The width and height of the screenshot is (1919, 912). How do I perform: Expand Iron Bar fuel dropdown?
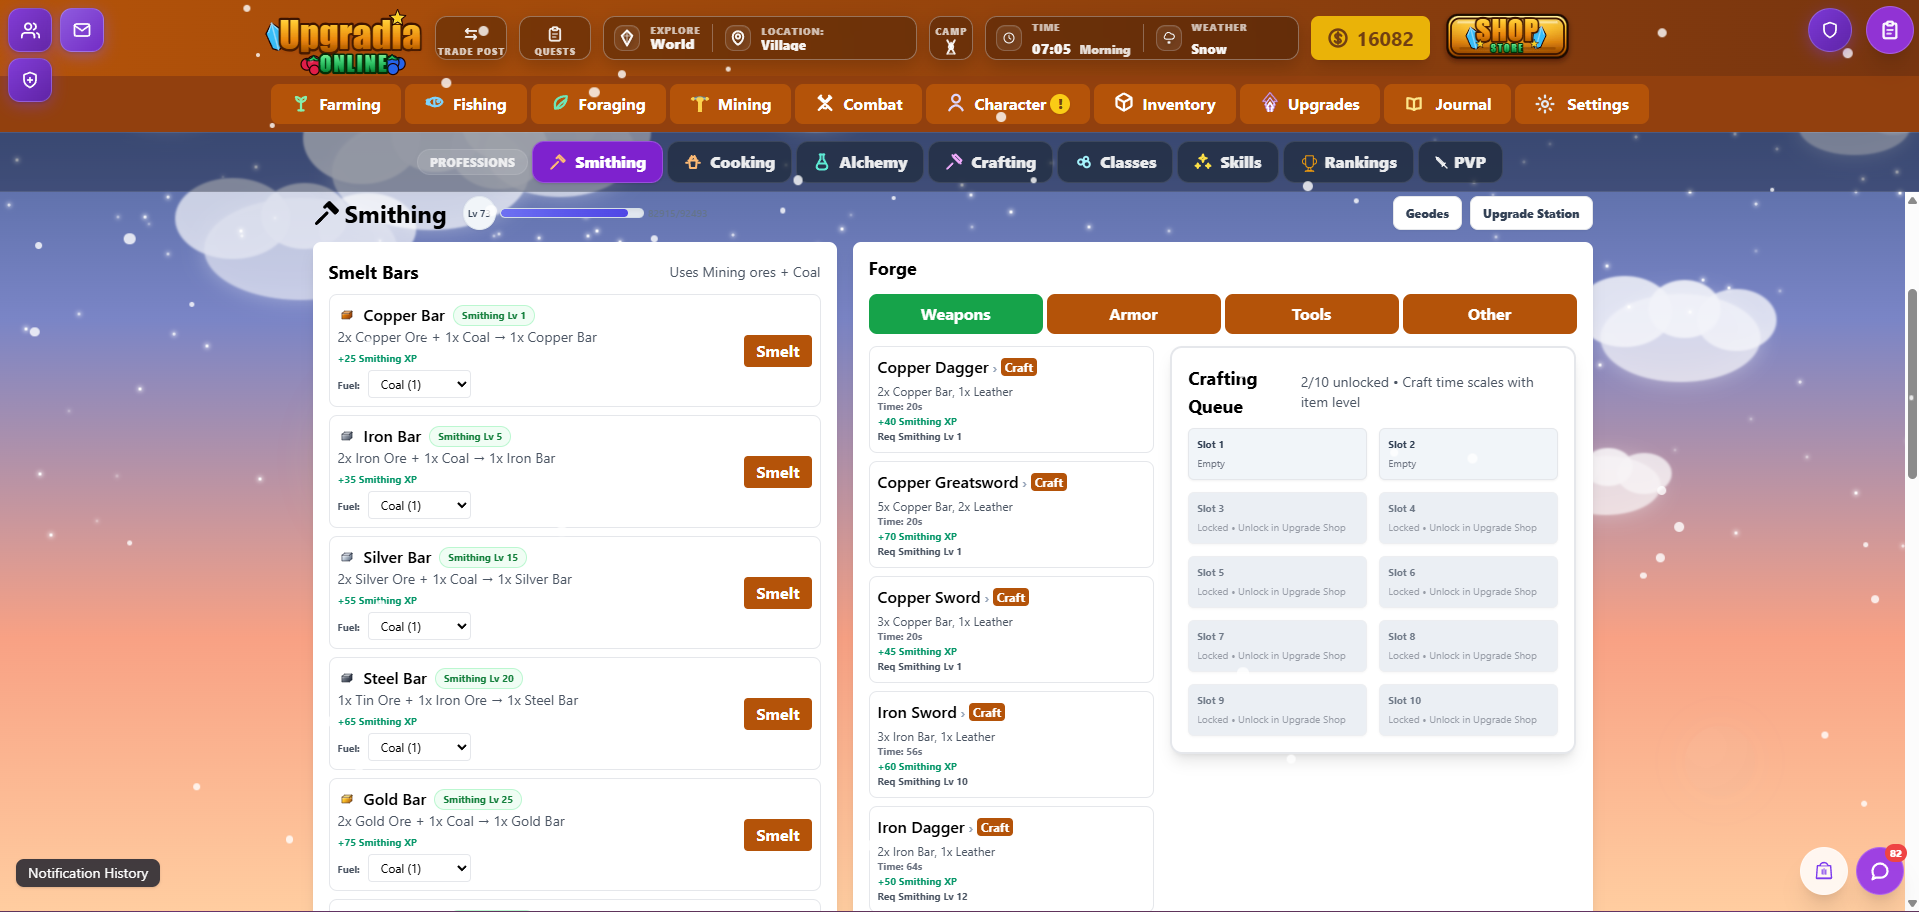point(420,506)
